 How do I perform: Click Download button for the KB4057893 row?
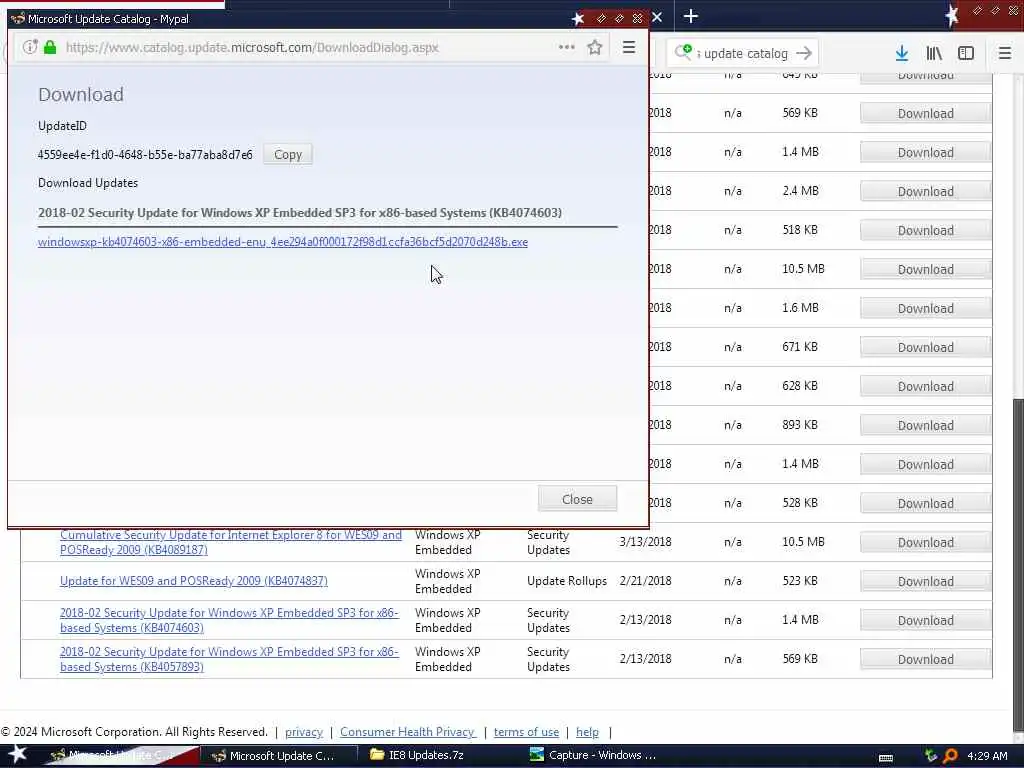[925, 660]
